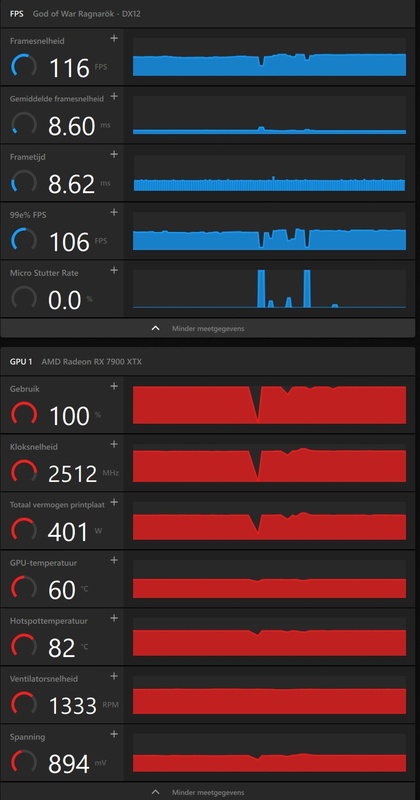
Task: Click the 60 °C temperature value
Action: (62, 590)
